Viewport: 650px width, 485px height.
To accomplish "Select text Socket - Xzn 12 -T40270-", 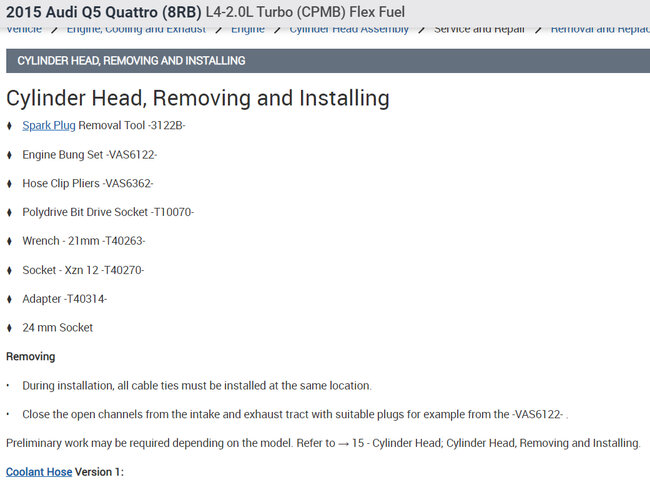I will pyautogui.click(x=83, y=270).
